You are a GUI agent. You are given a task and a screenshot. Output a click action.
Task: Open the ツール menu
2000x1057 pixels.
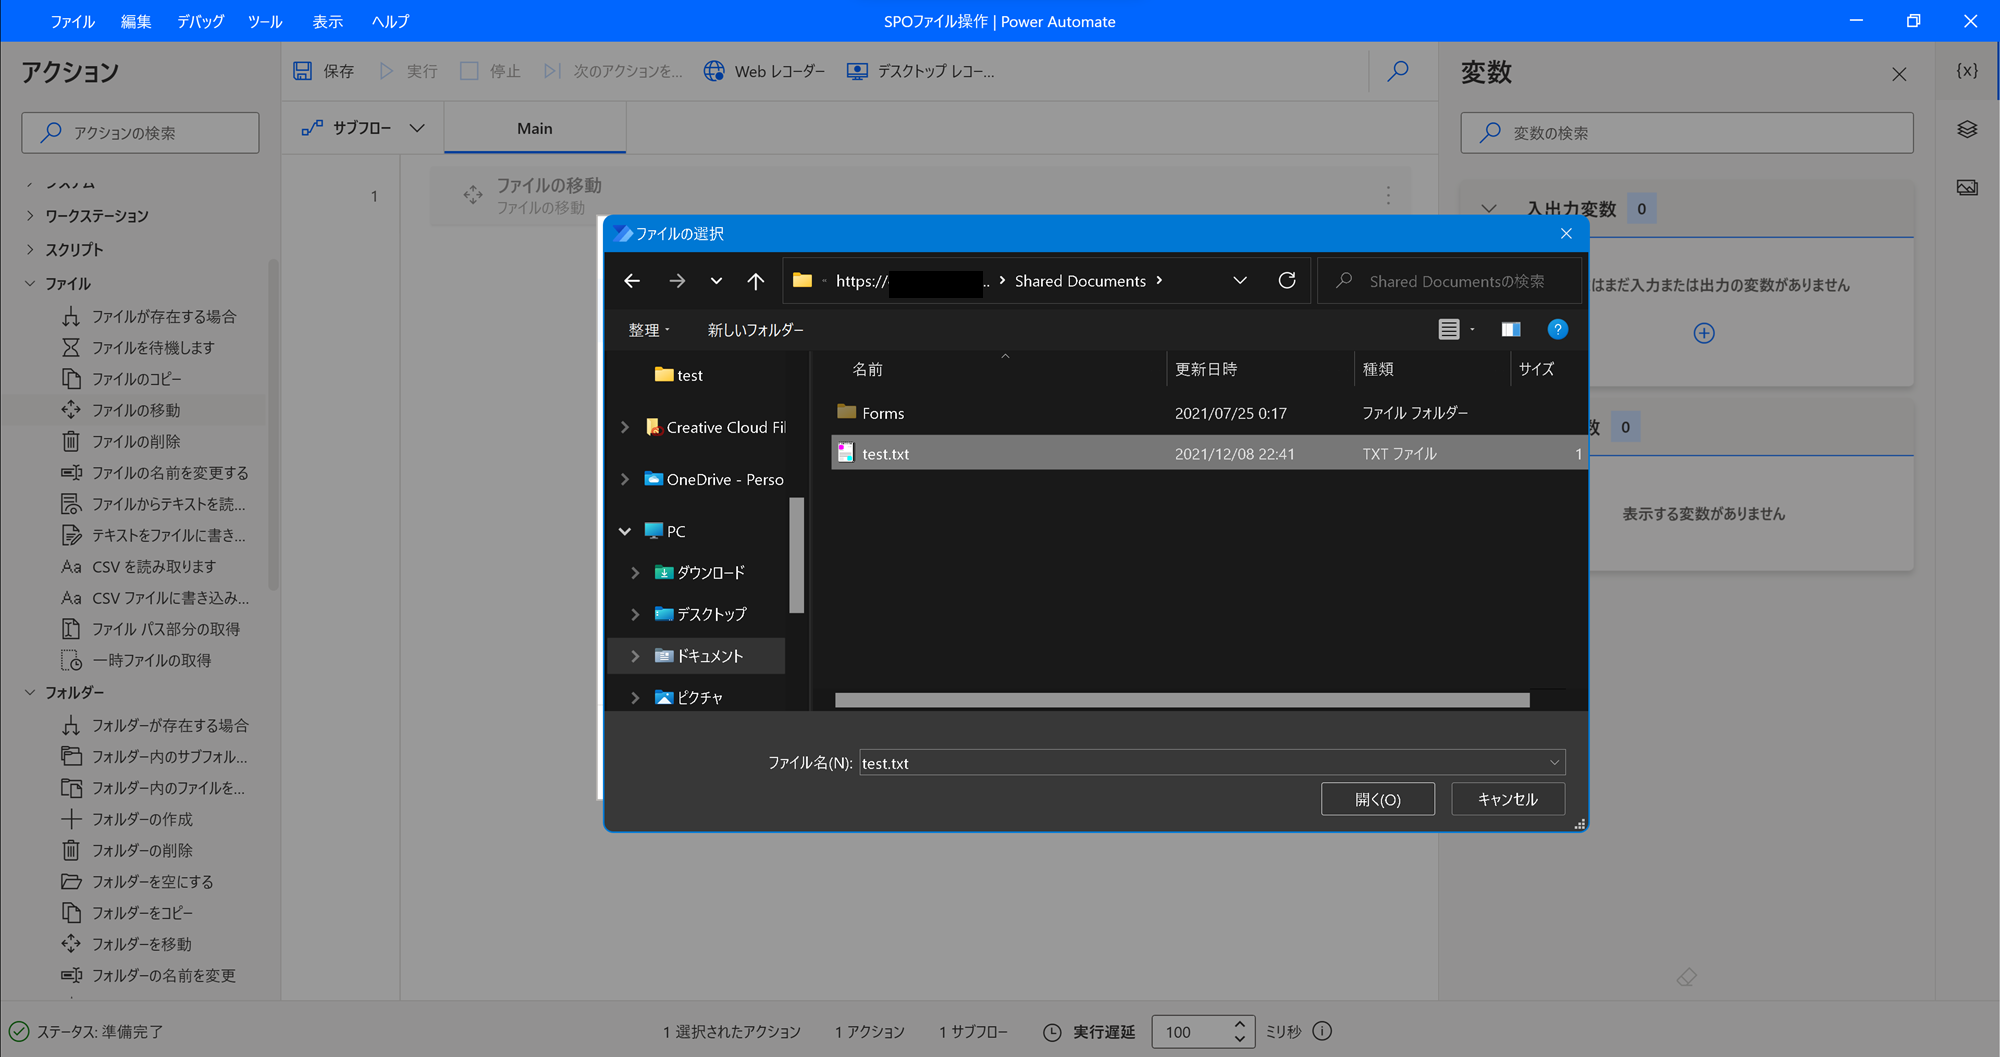click(265, 21)
